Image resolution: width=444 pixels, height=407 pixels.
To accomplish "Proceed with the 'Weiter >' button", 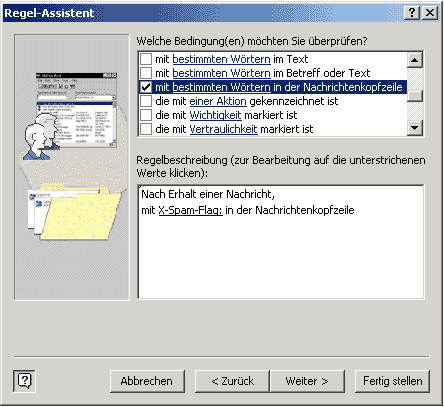I will 307,381.
